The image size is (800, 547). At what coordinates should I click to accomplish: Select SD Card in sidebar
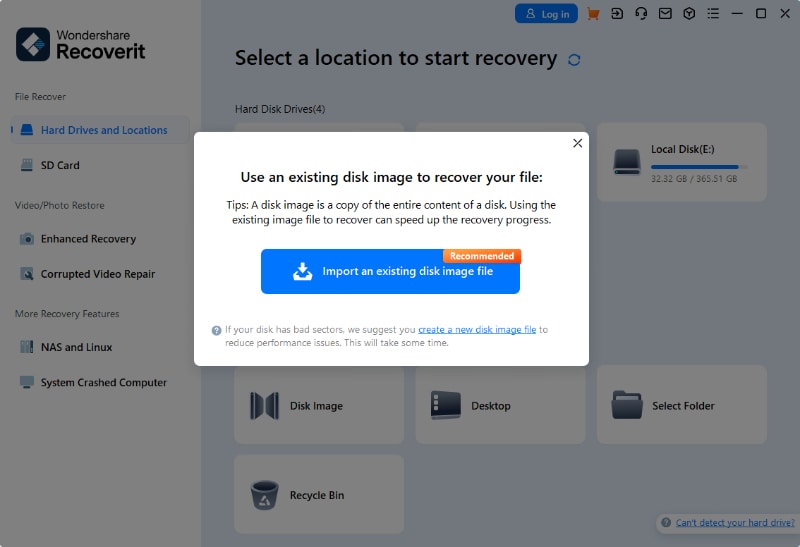60,165
